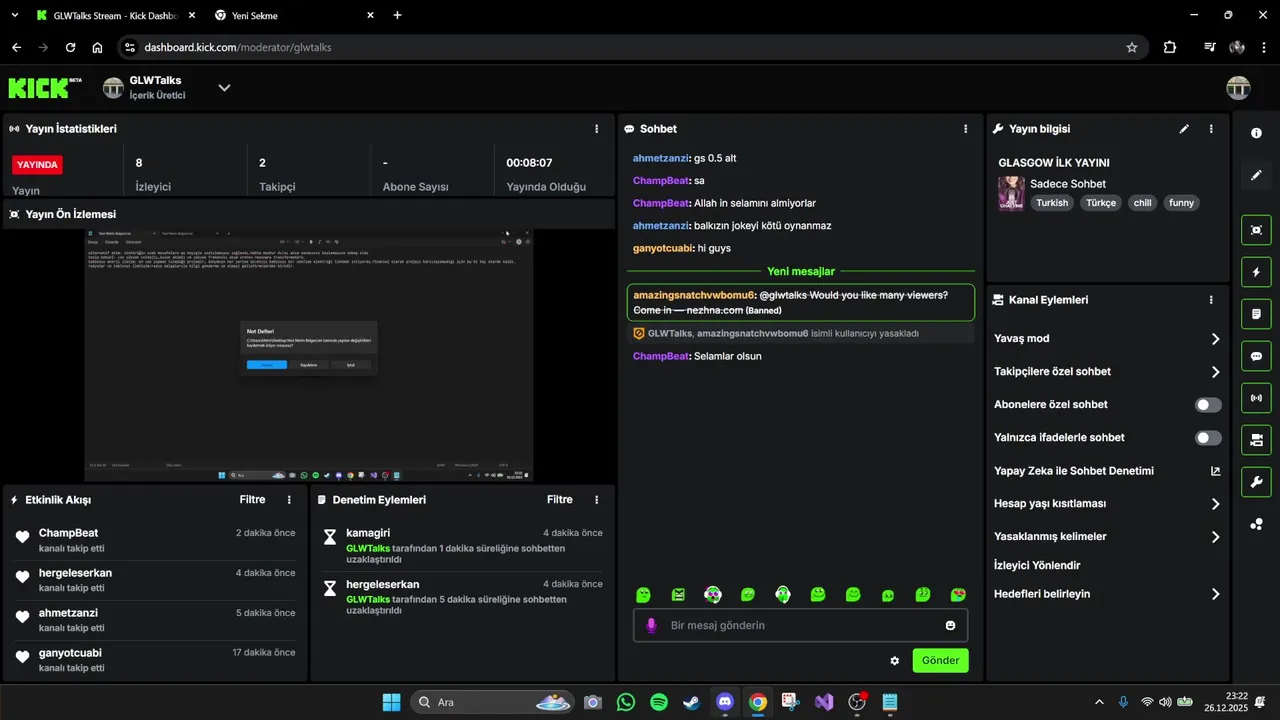Viewport: 1280px width, 720px height.
Task: Open the emoji picker smiley in message box
Action: click(x=950, y=625)
